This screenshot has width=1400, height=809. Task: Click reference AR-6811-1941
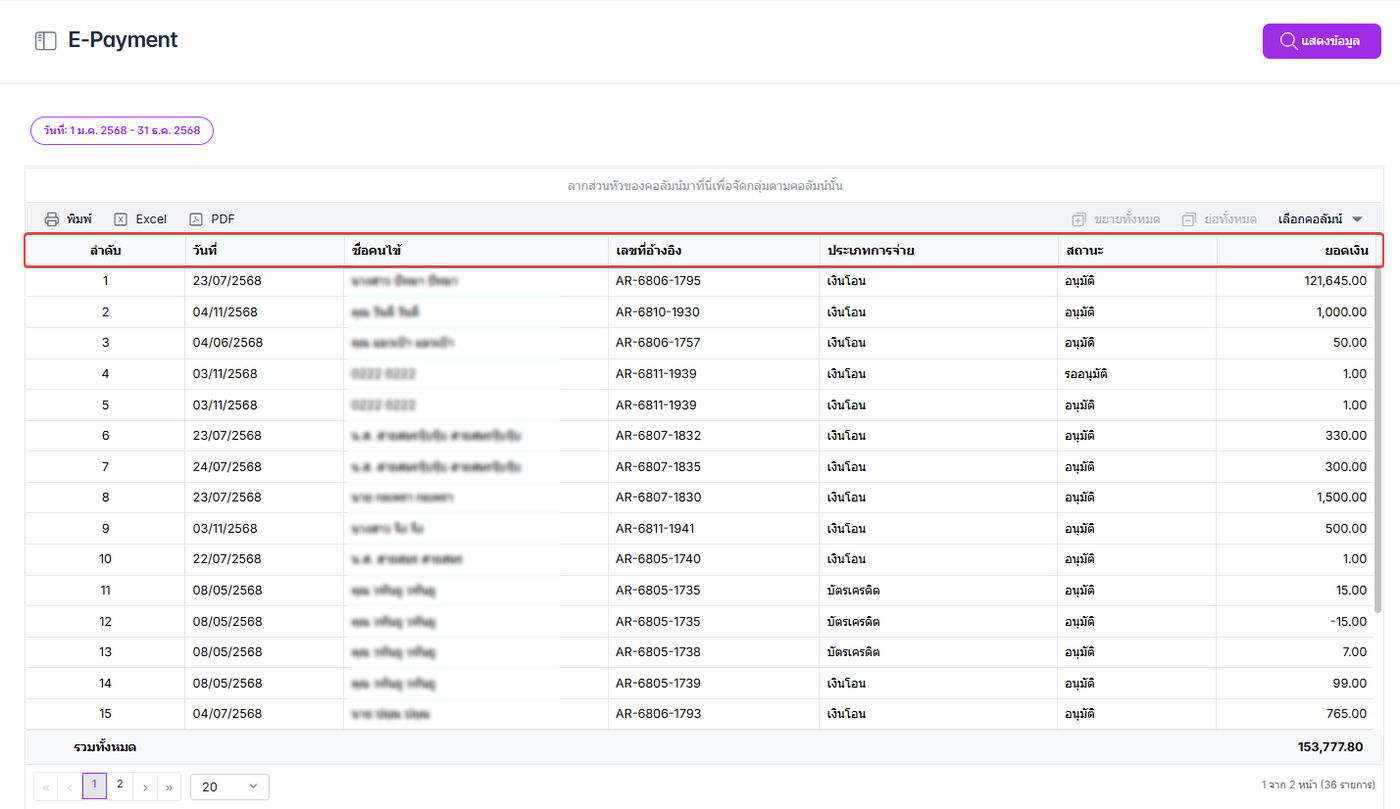pyautogui.click(x=656, y=528)
